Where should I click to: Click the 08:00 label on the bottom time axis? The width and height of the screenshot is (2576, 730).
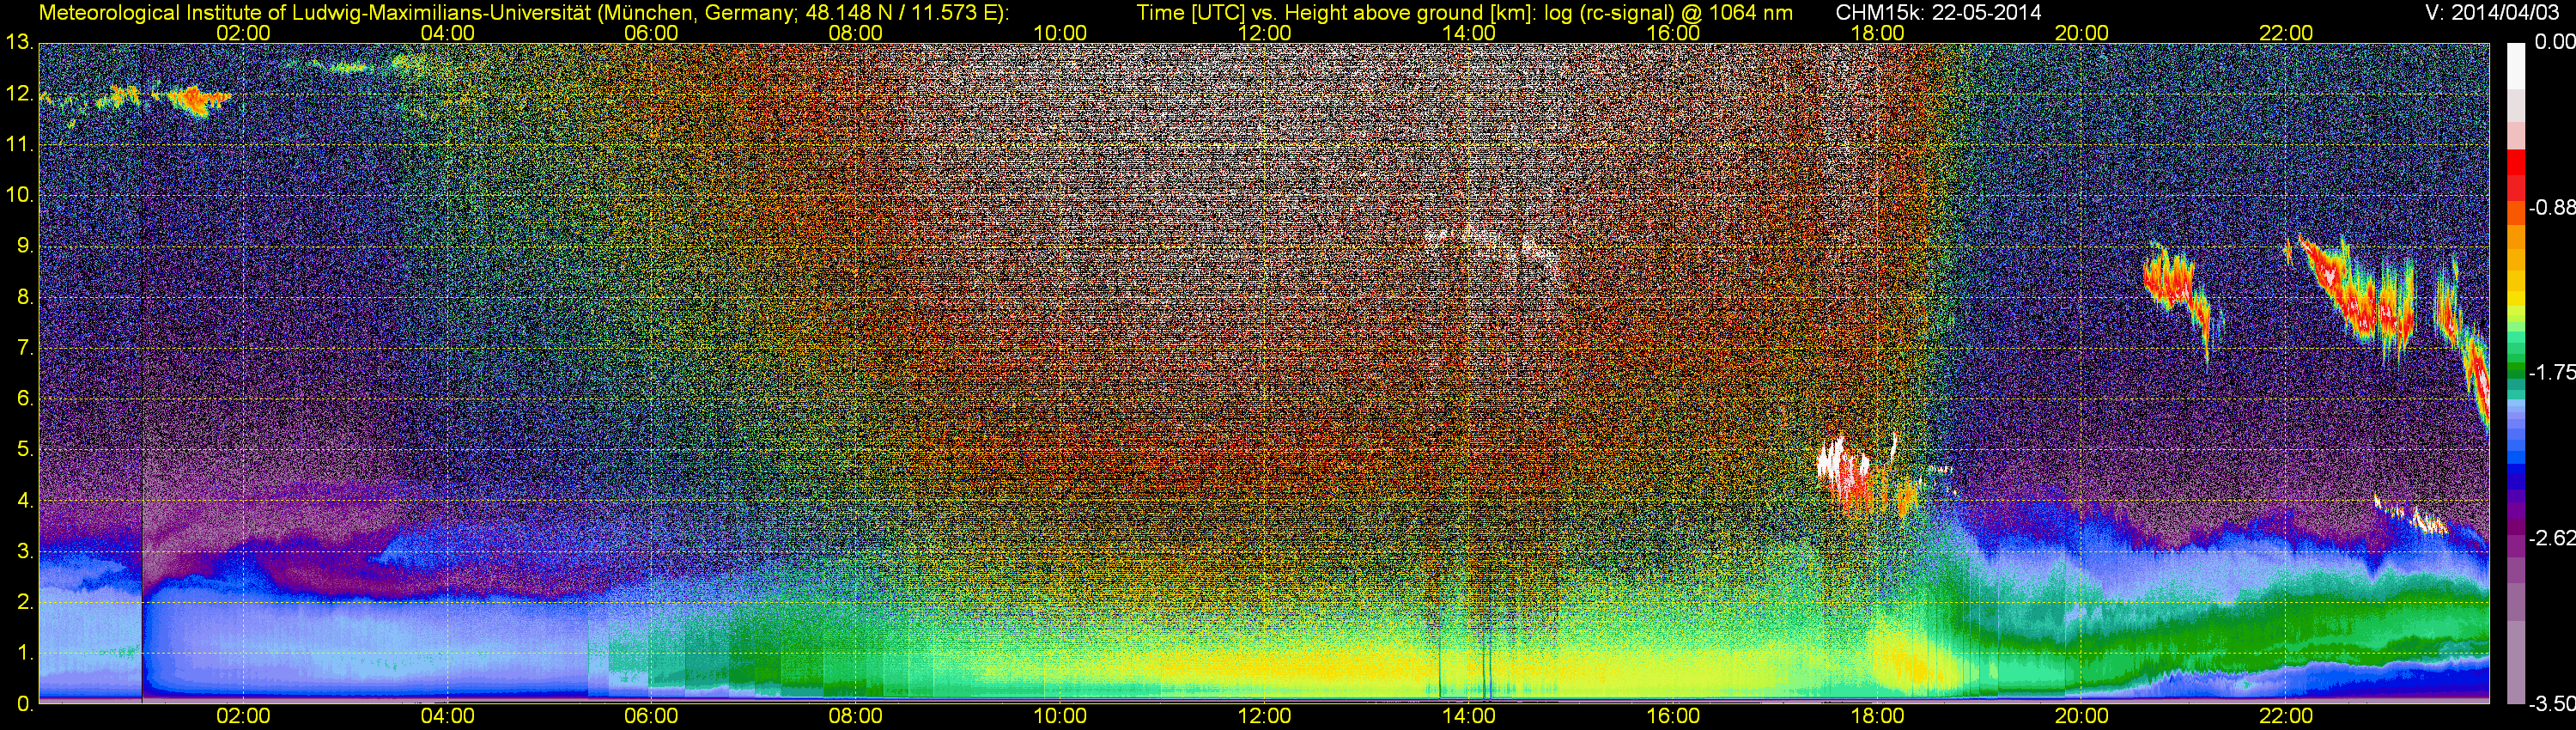click(x=856, y=716)
